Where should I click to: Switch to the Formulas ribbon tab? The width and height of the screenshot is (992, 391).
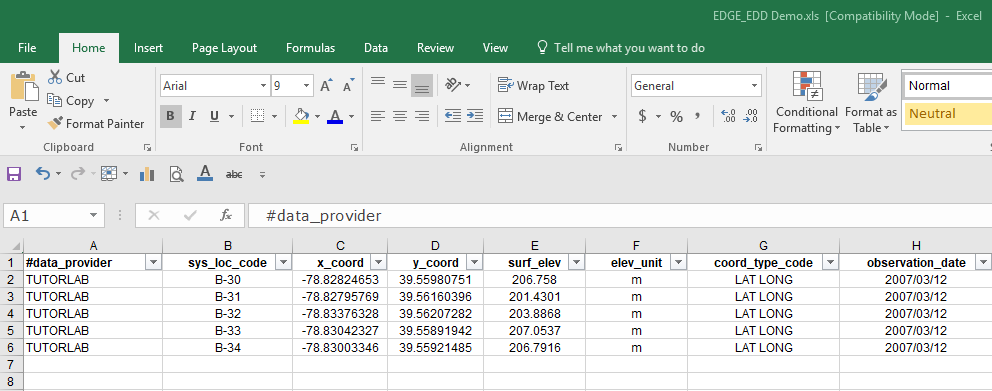311,48
